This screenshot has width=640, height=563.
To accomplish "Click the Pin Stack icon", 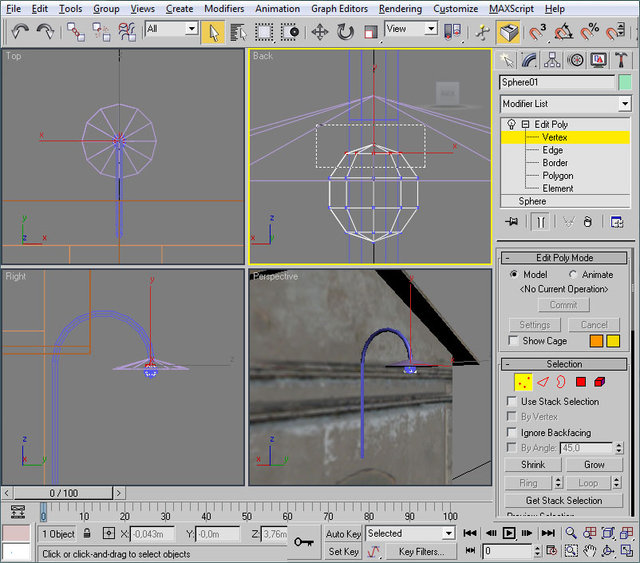I will [x=513, y=222].
